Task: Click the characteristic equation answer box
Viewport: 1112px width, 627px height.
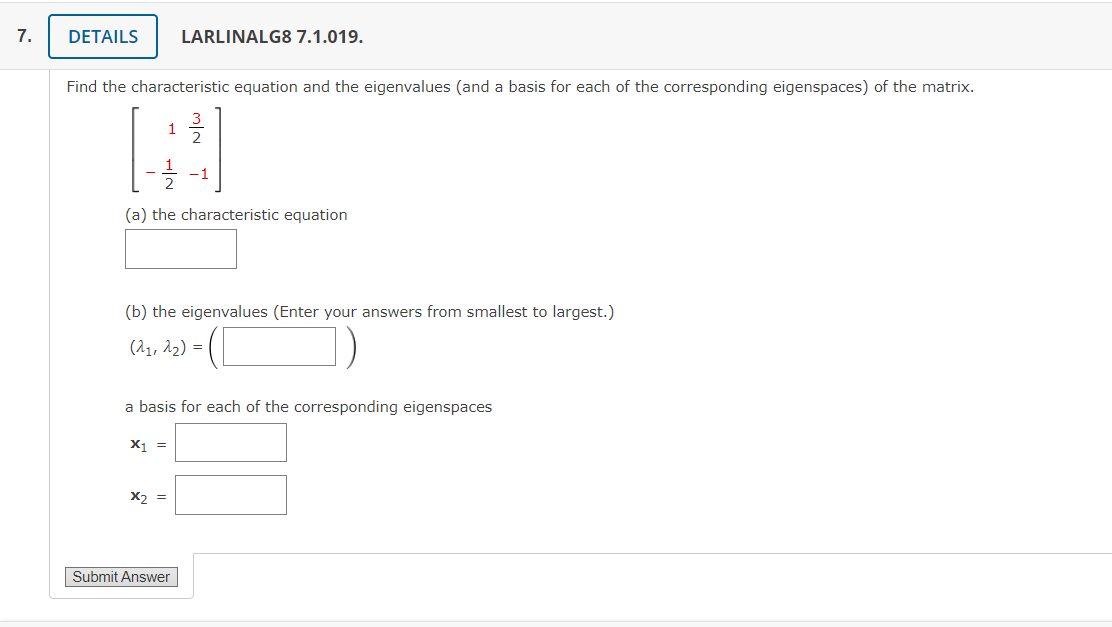Action: click(180, 248)
